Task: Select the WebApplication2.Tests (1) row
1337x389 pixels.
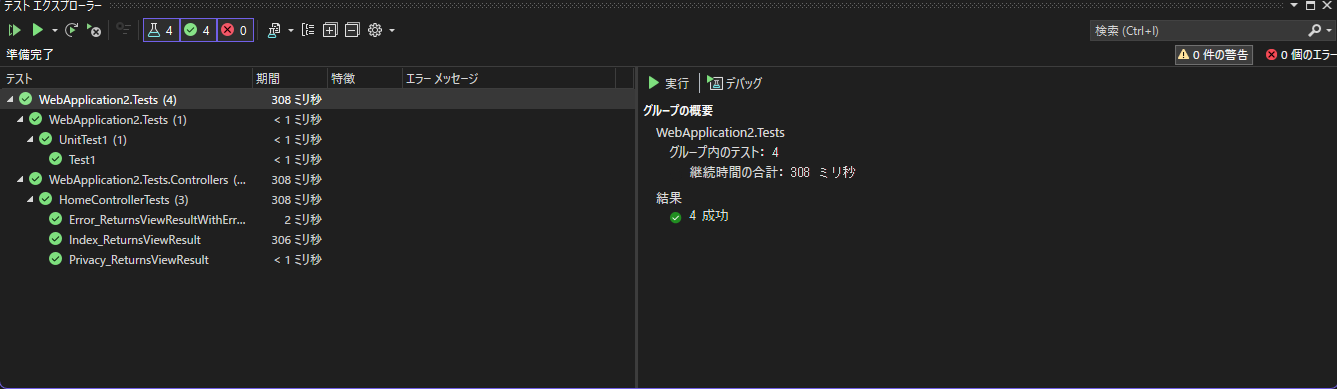Action: pos(318,119)
